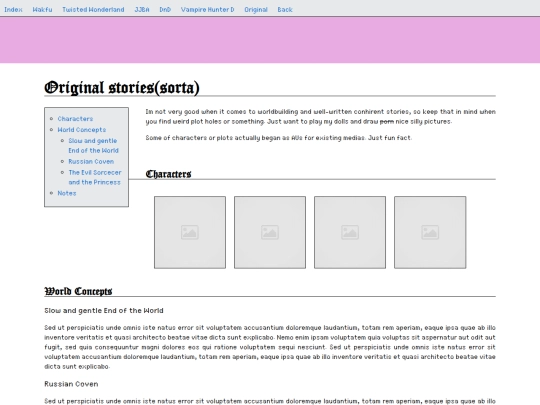The image size is (540, 405).
Task: Open the first character image placeholder
Action: [x=190, y=232]
